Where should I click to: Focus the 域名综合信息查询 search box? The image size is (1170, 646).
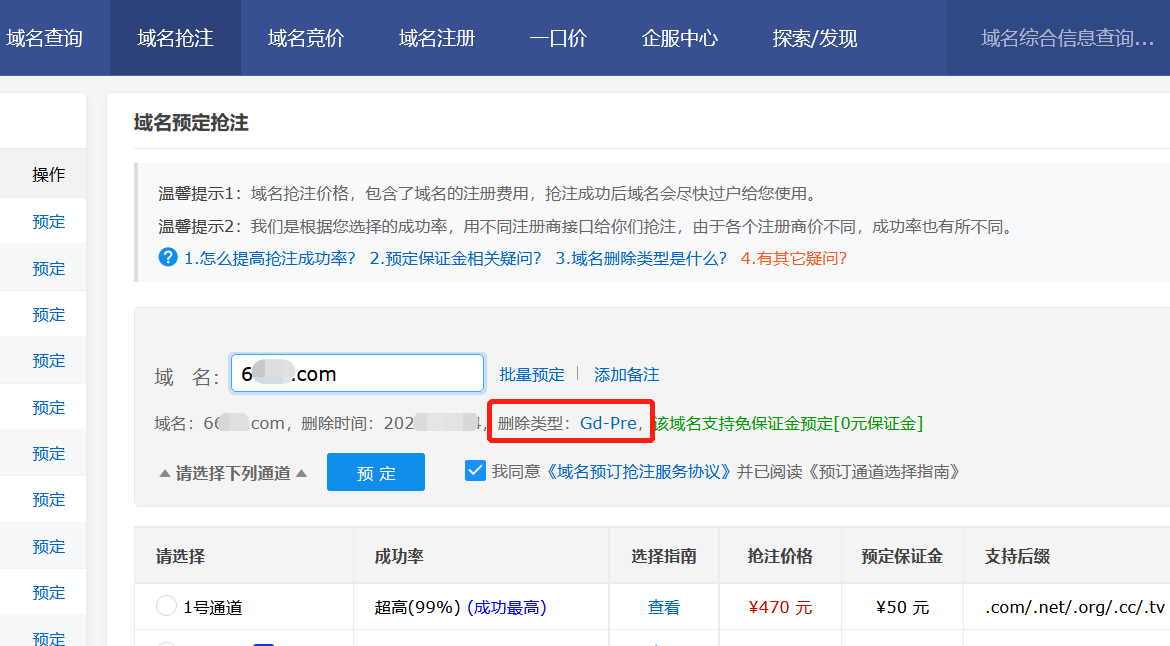click(x=1067, y=38)
